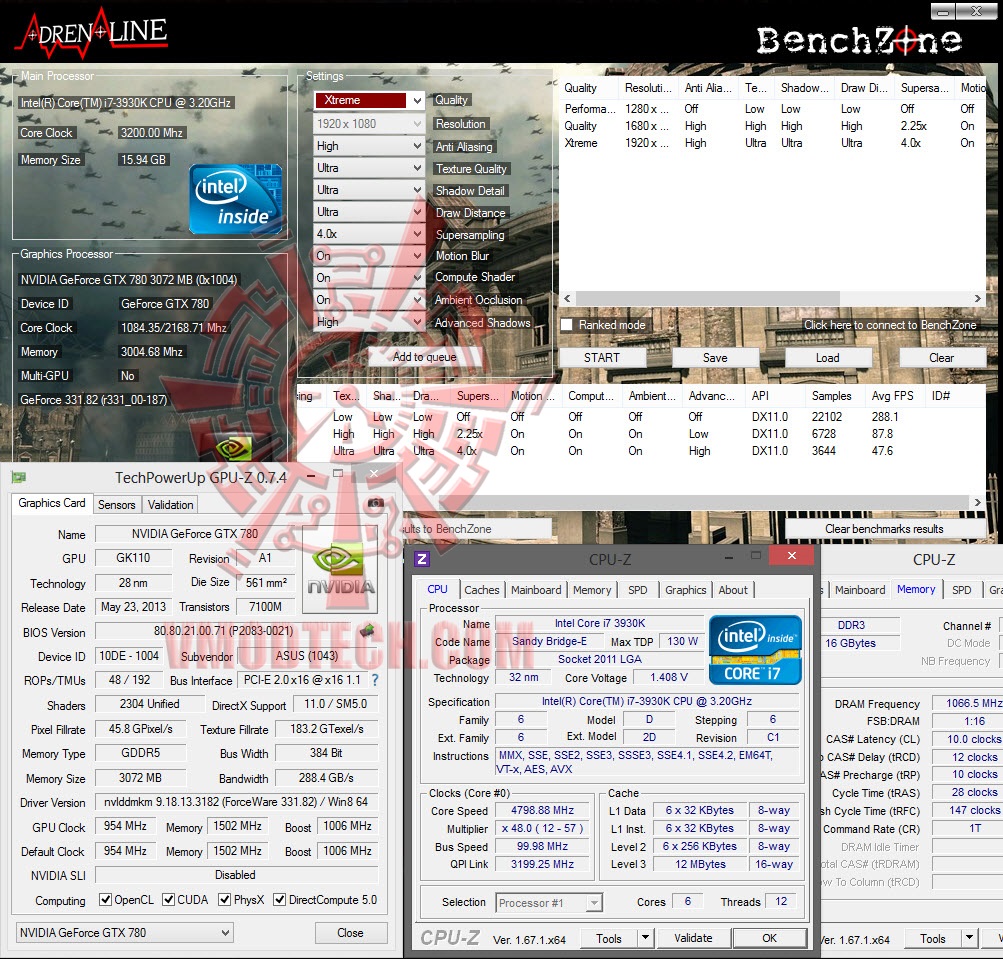The image size is (1003, 959).
Task: Click the START benchmark button
Action: pos(601,358)
